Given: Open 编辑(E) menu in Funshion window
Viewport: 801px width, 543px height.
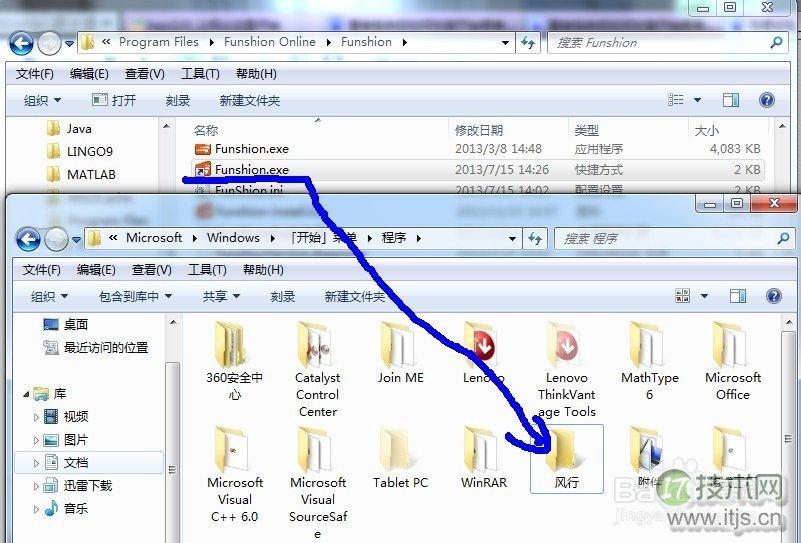Looking at the screenshot, I should coord(89,74).
